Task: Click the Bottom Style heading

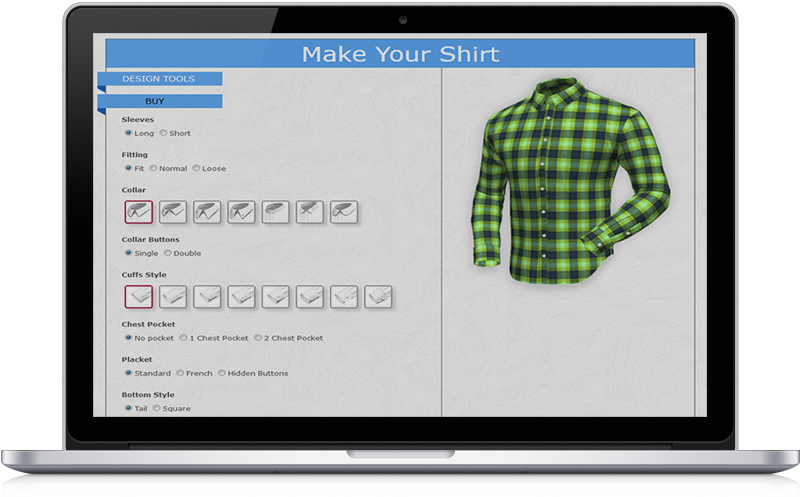Action: (148, 394)
